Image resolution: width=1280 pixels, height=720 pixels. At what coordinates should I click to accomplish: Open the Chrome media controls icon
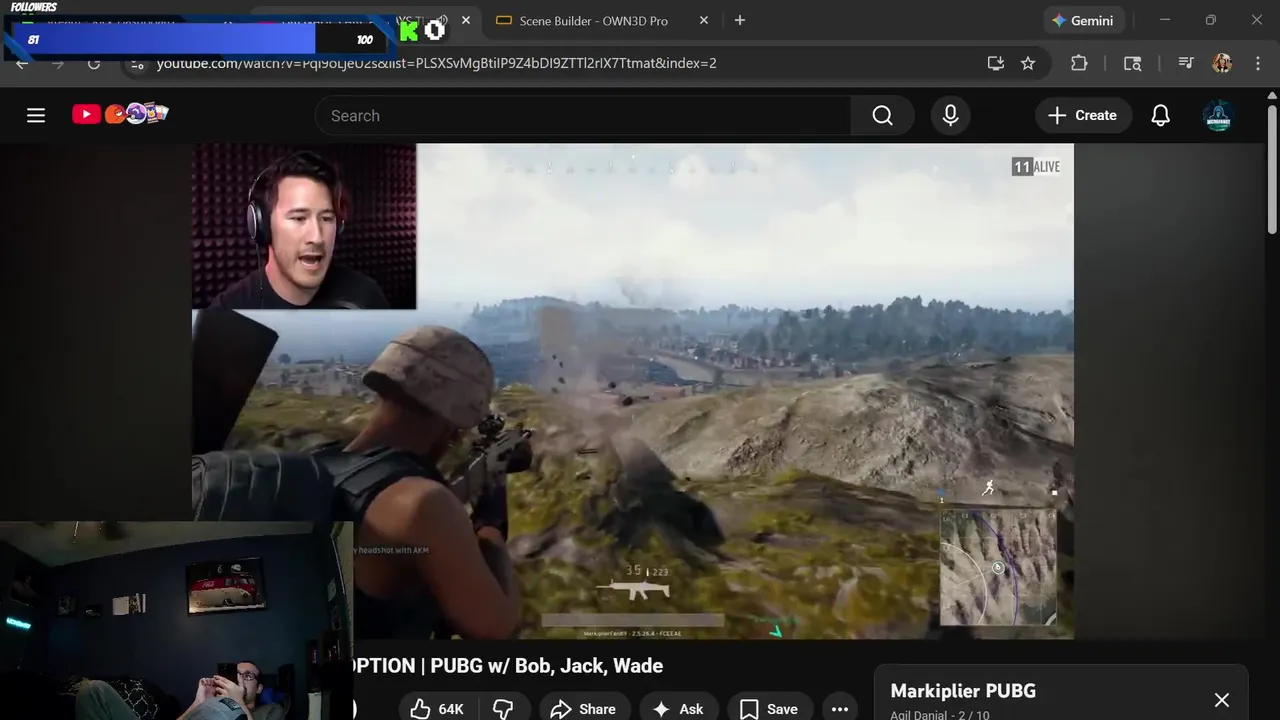pyautogui.click(x=1186, y=63)
